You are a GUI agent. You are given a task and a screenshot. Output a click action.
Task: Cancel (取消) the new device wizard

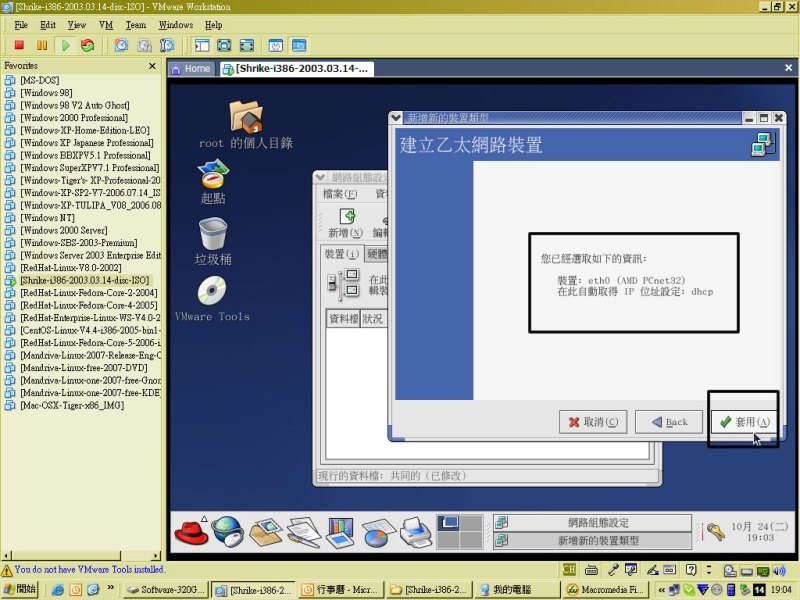pyautogui.click(x=593, y=422)
